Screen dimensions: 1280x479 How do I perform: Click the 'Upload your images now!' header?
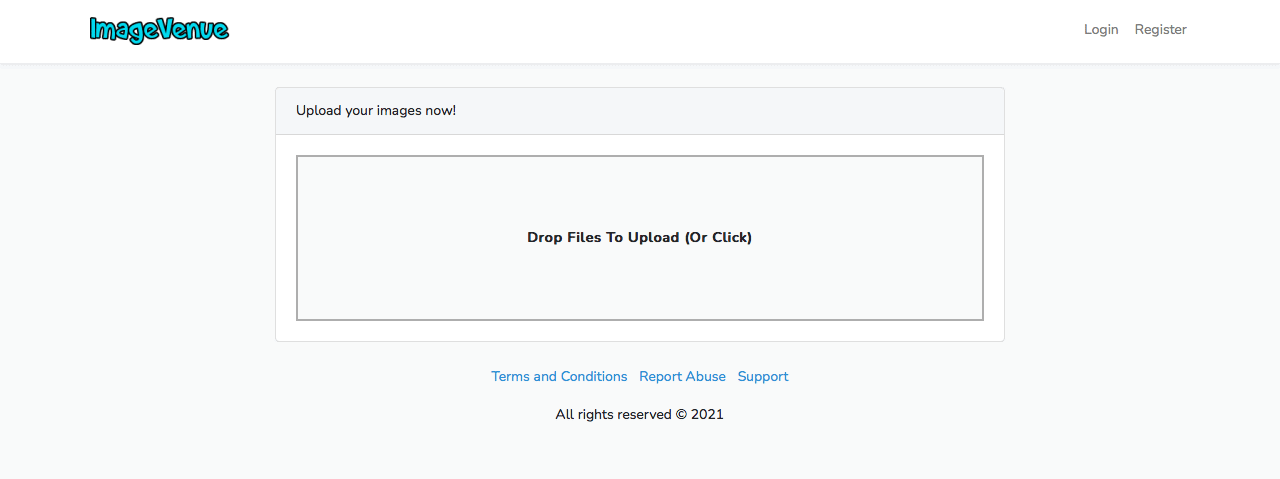pos(376,111)
